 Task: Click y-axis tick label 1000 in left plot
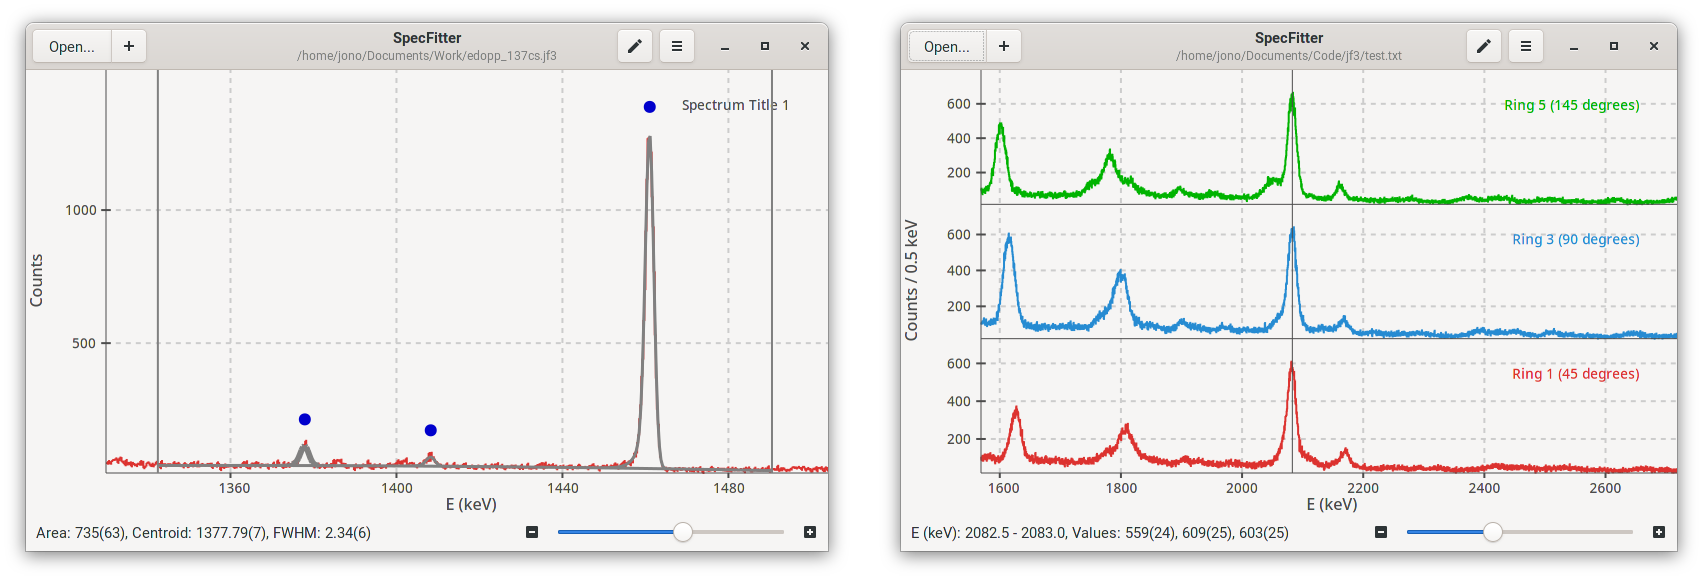click(x=81, y=210)
